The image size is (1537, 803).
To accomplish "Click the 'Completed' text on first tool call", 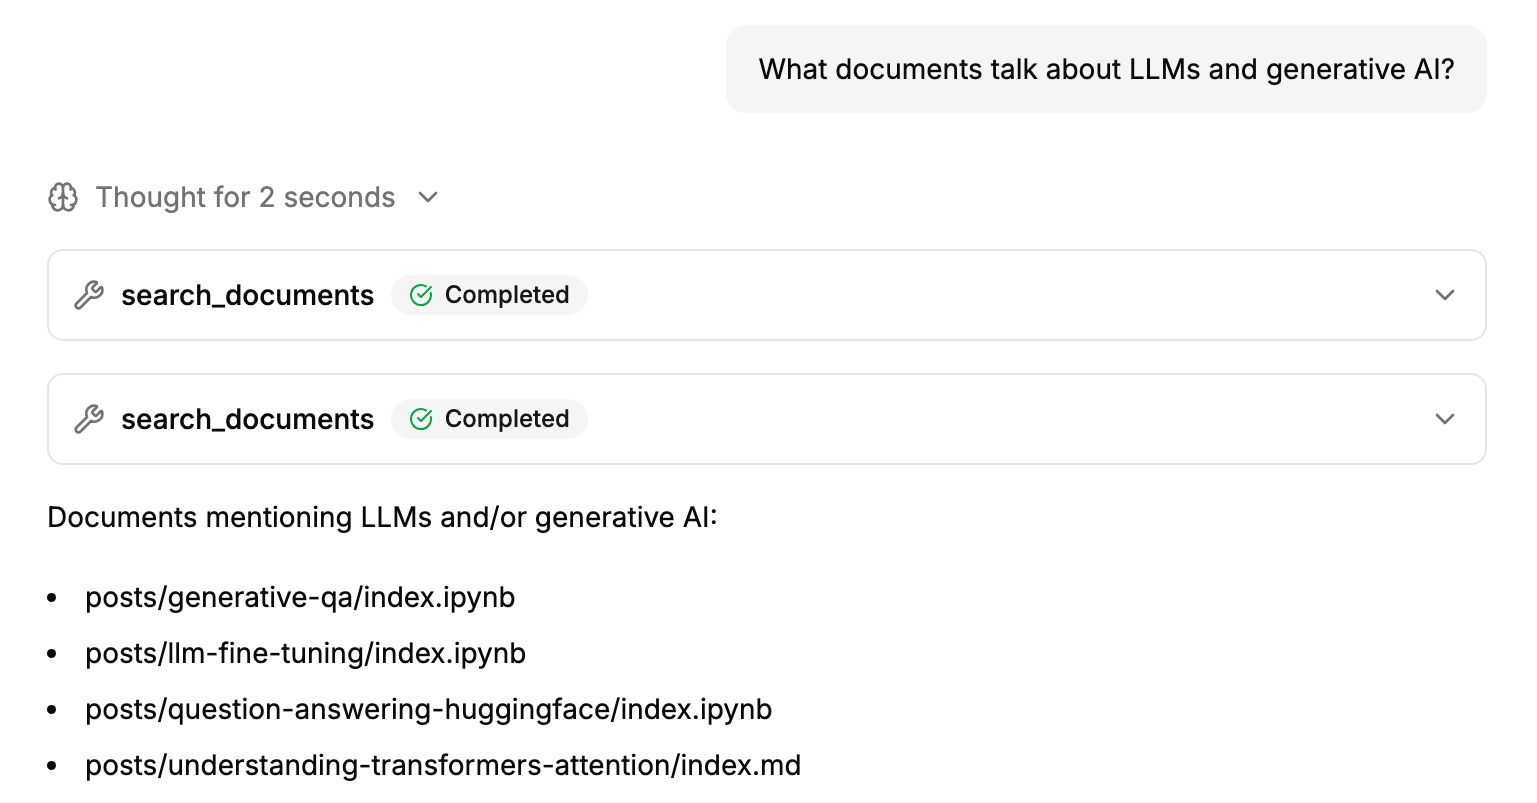I will point(506,295).
